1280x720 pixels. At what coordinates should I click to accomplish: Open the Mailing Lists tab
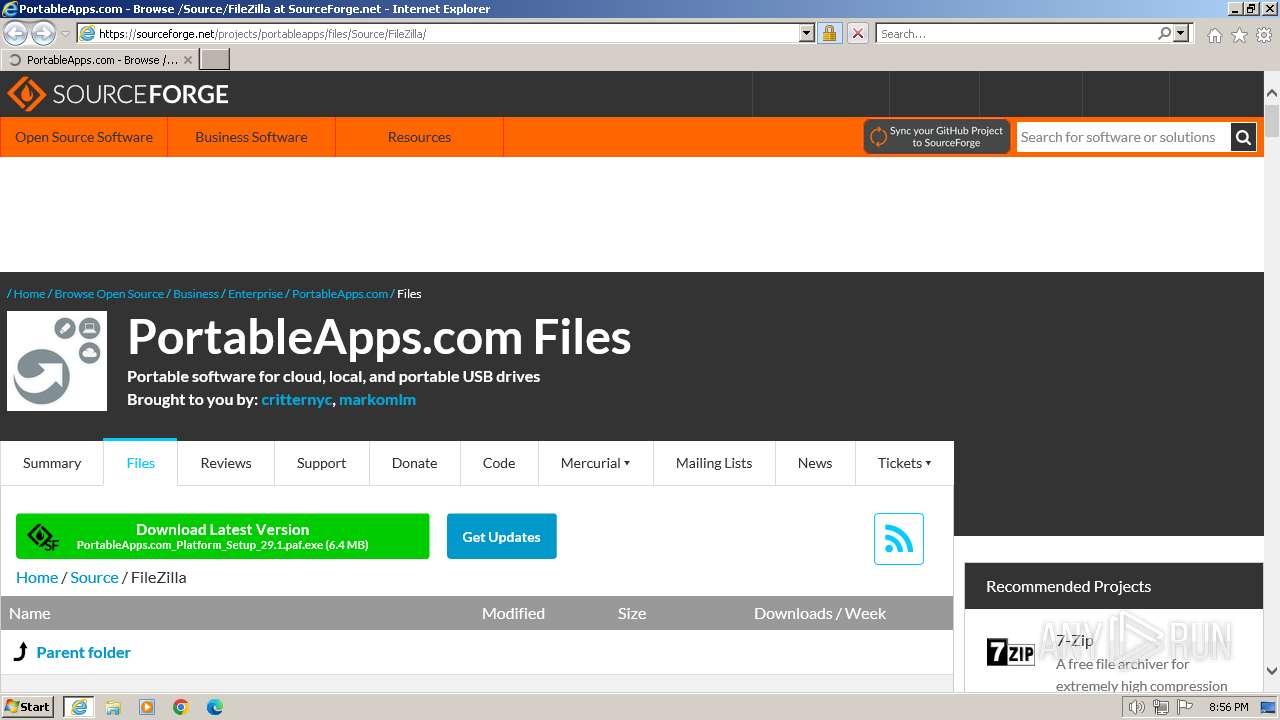(714, 463)
